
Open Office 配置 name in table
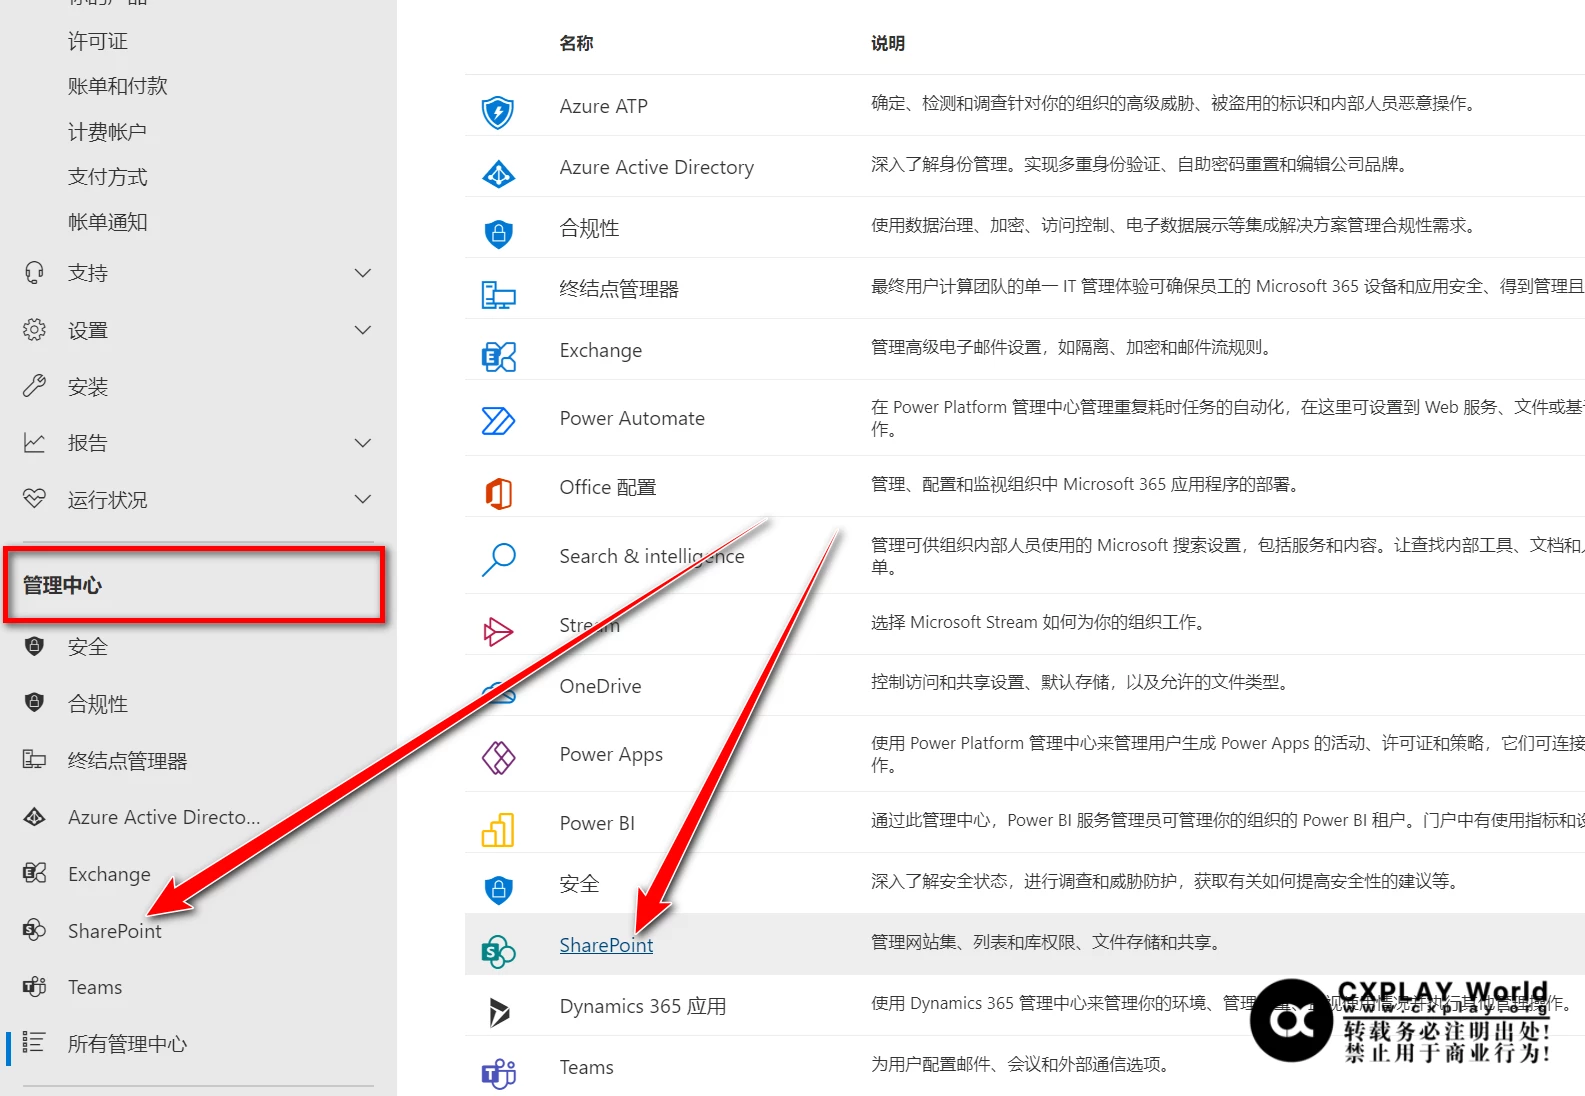[608, 487]
